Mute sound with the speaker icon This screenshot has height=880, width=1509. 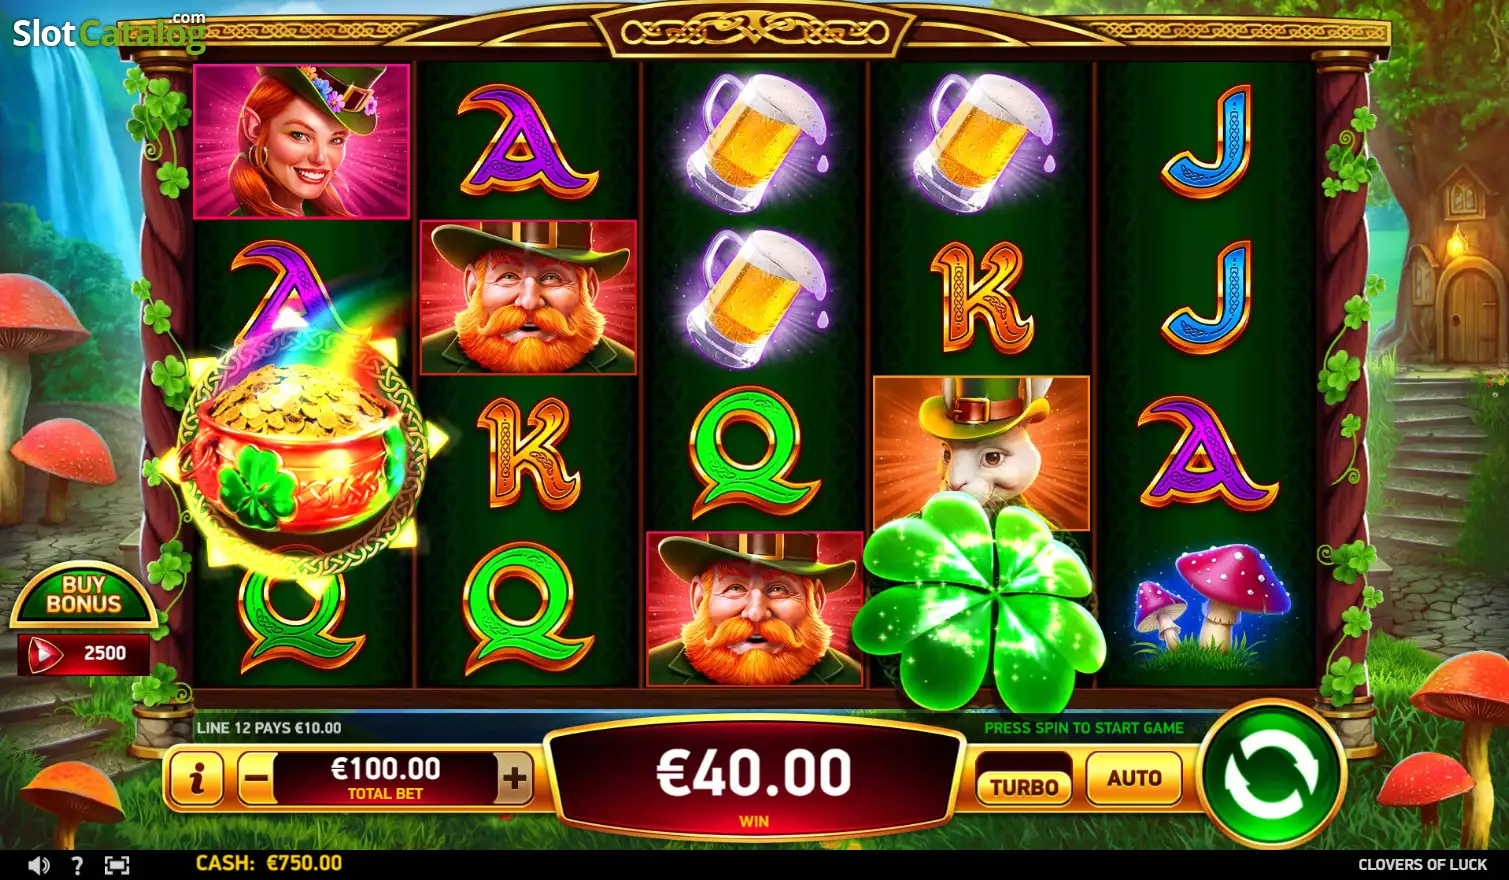pyautogui.click(x=39, y=865)
